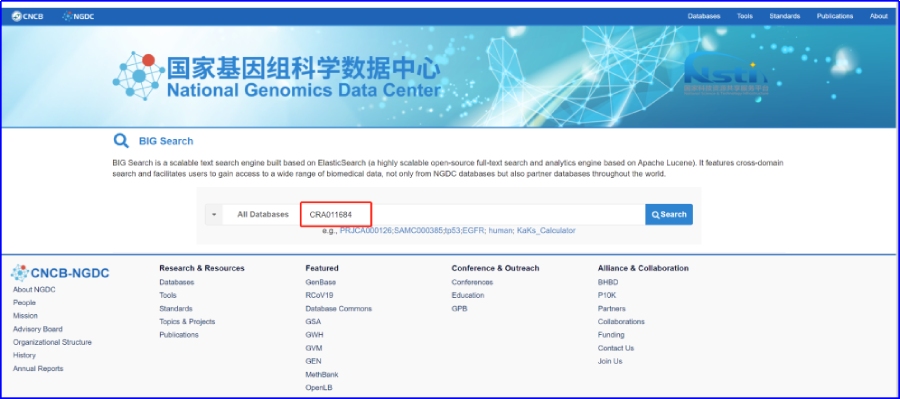
Task: Open the Conferences footer link
Action: point(472,282)
